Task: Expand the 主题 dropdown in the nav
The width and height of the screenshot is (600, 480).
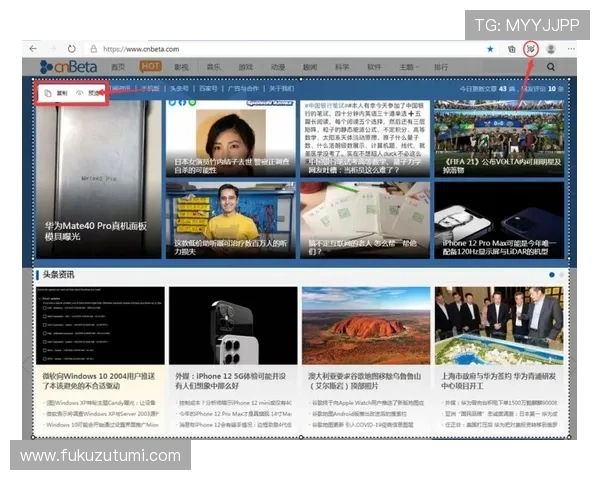Action: pos(409,67)
